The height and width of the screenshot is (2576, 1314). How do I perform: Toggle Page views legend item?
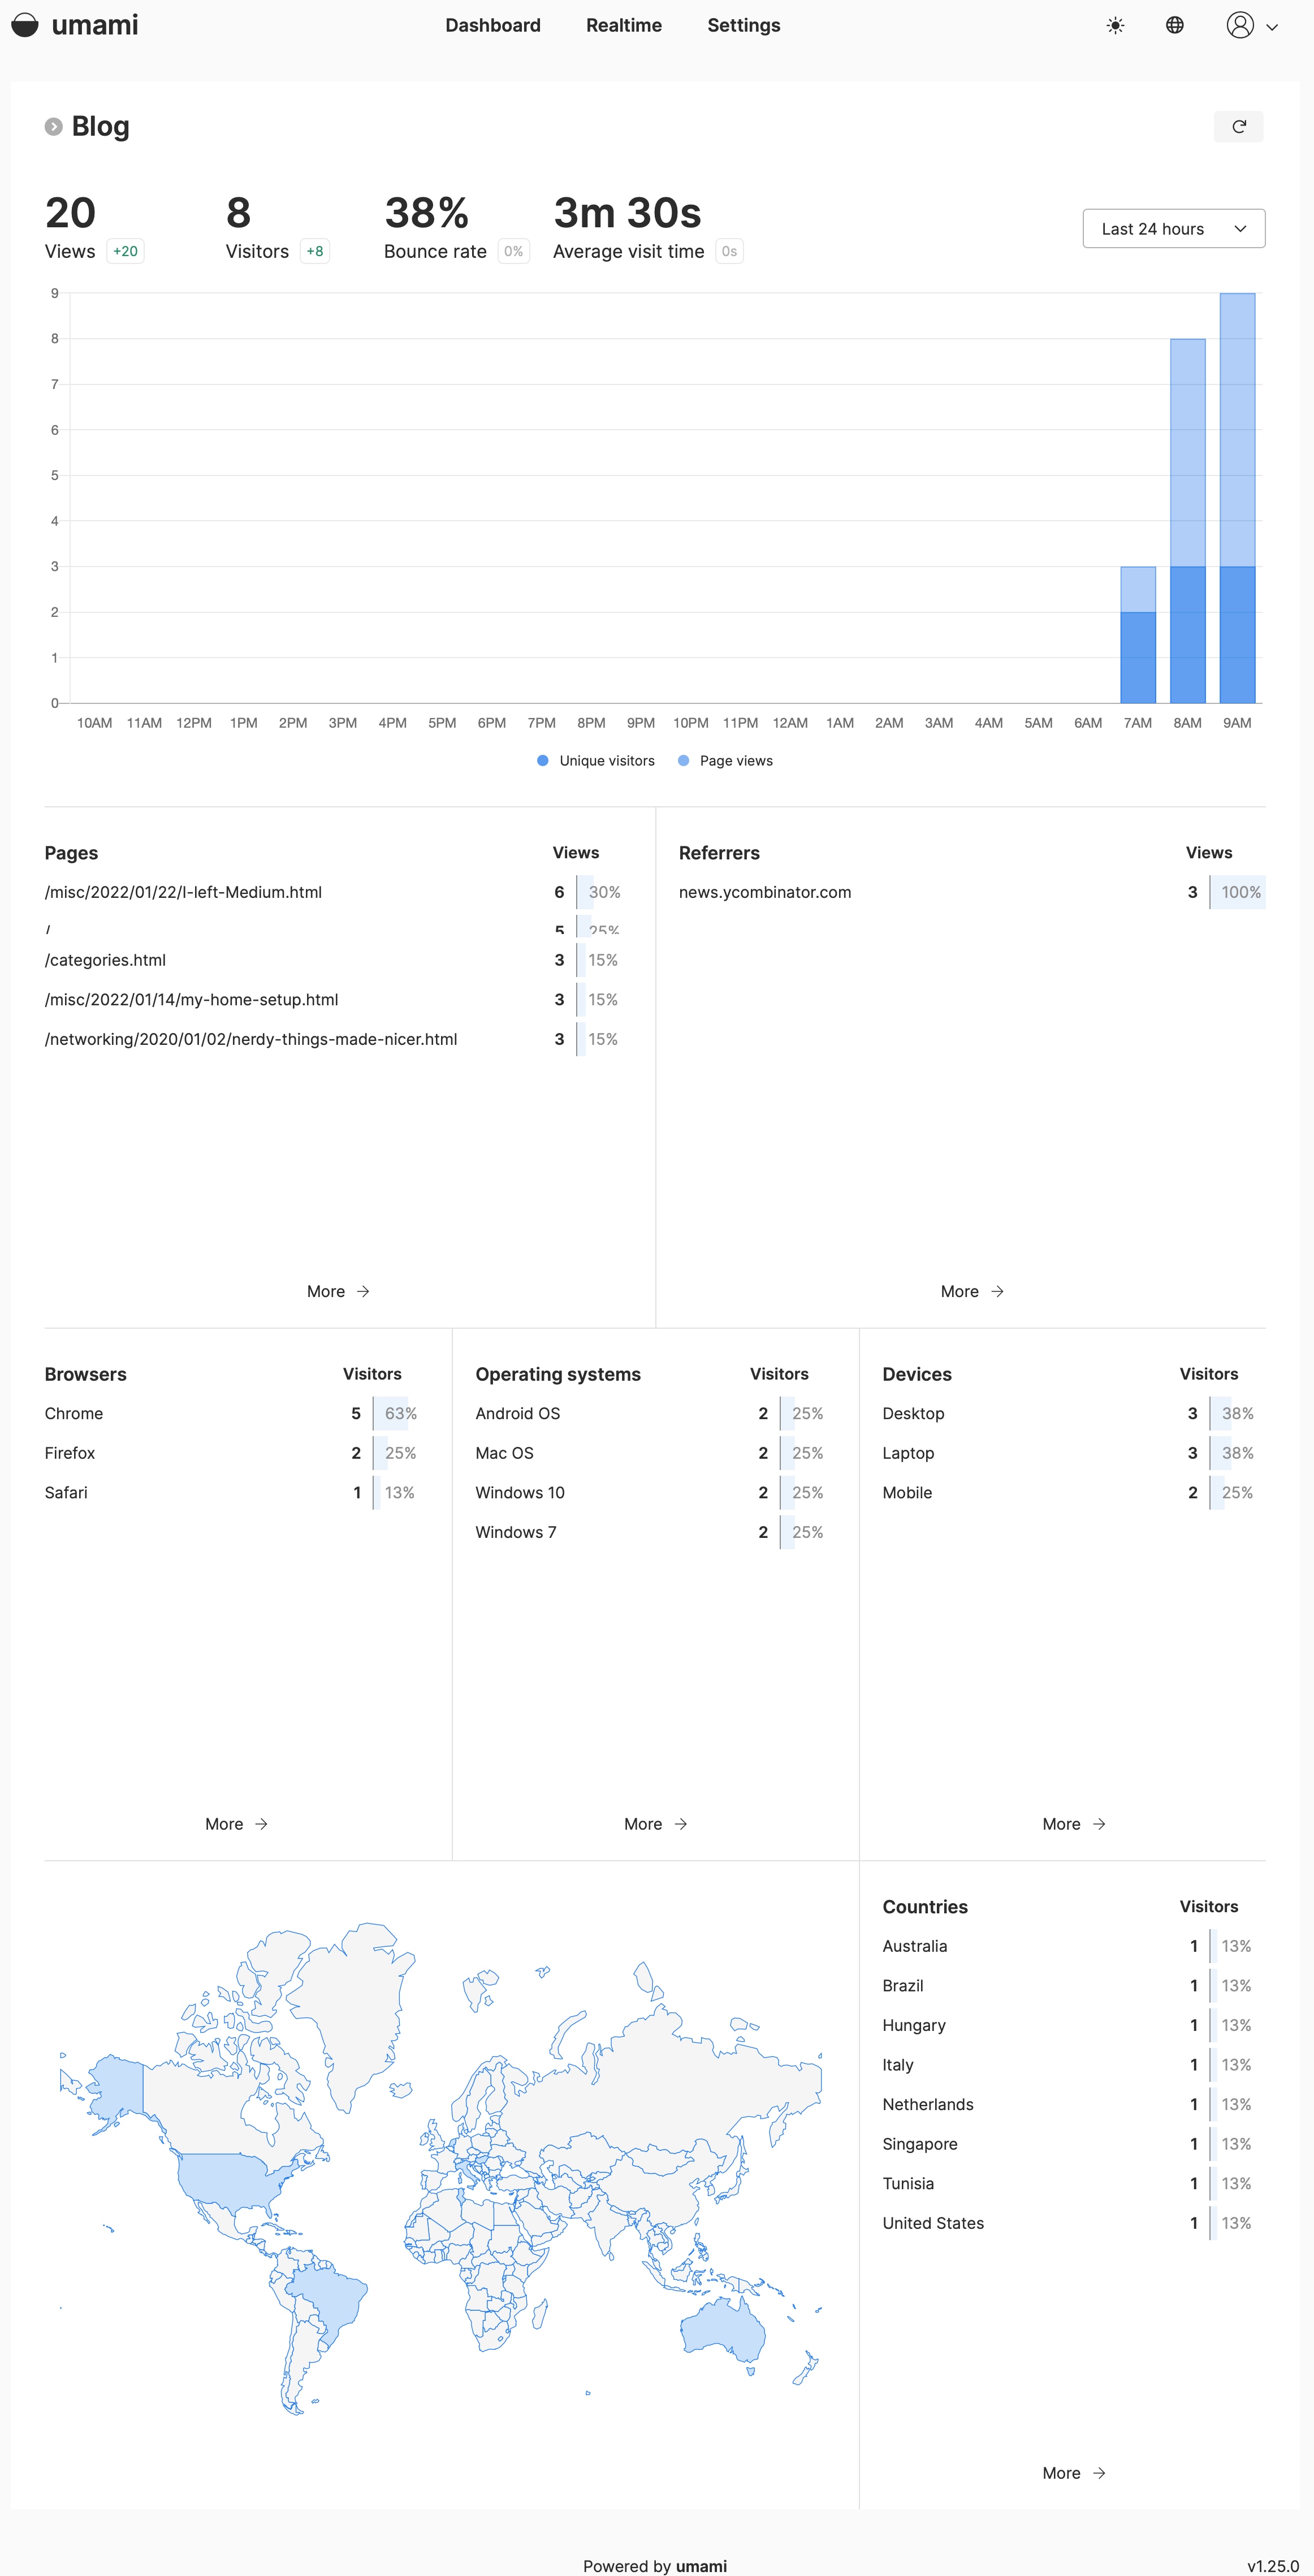[x=726, y=761]
